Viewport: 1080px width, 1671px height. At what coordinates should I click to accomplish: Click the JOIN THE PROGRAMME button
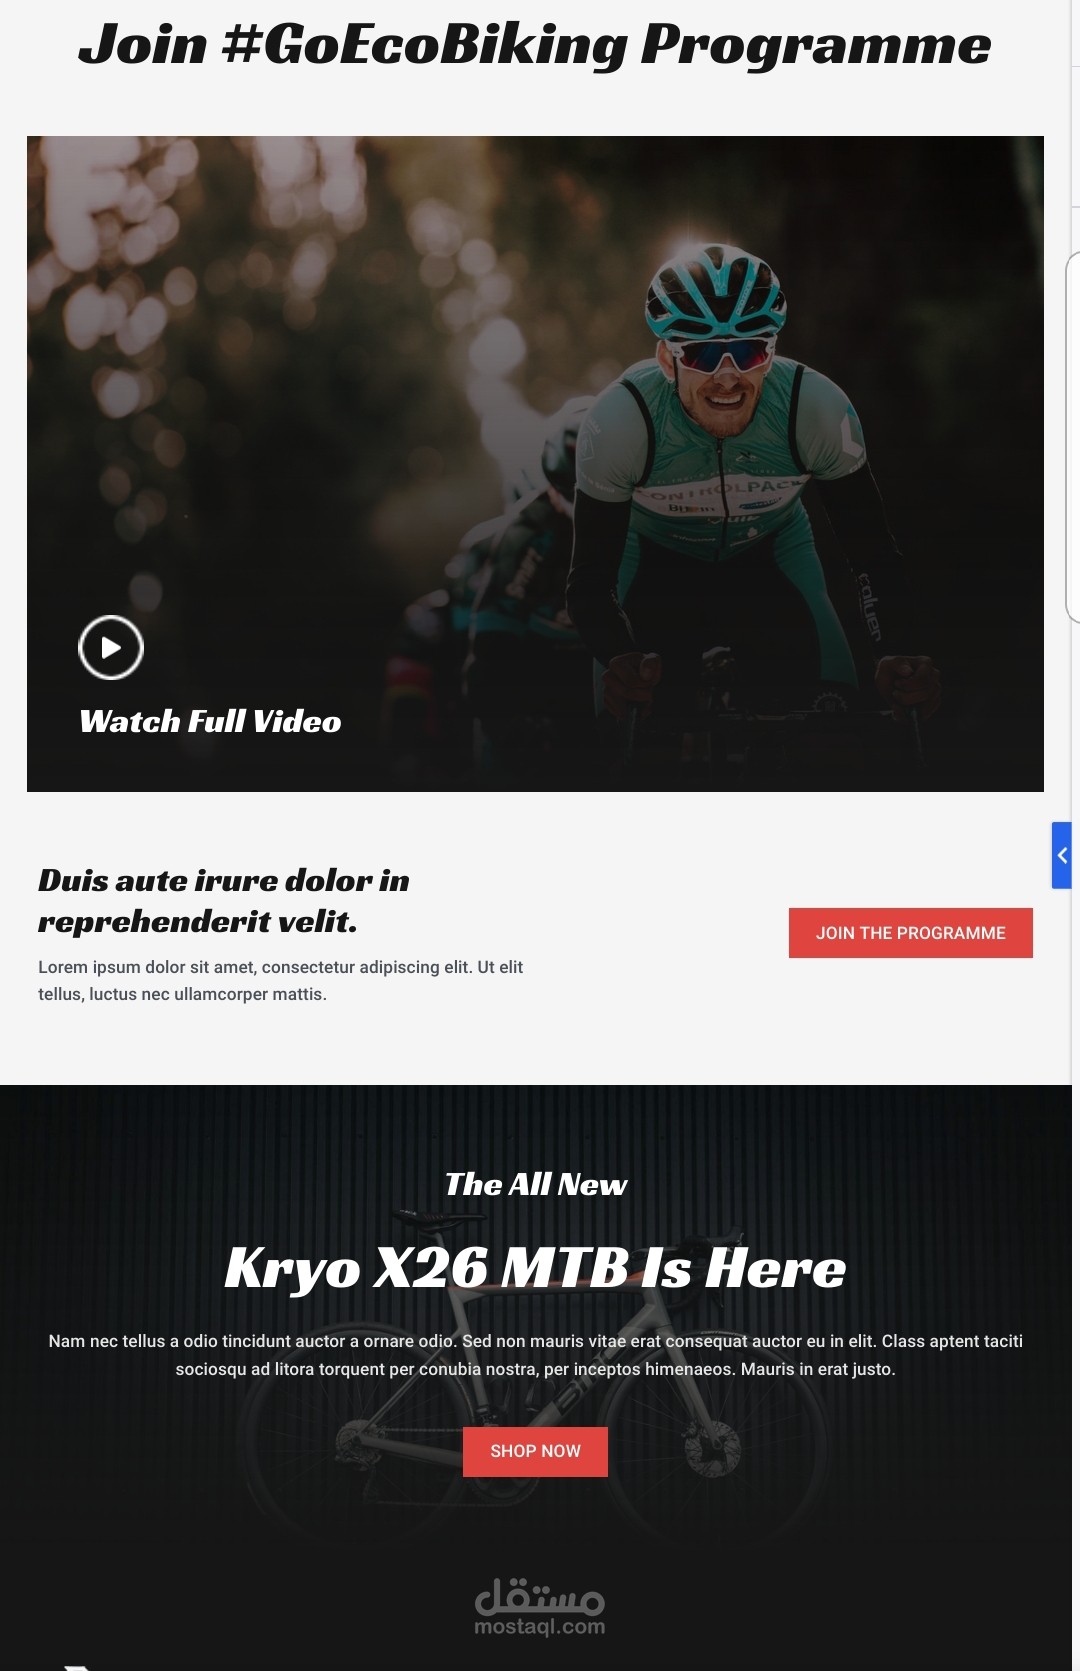[910, 933]
